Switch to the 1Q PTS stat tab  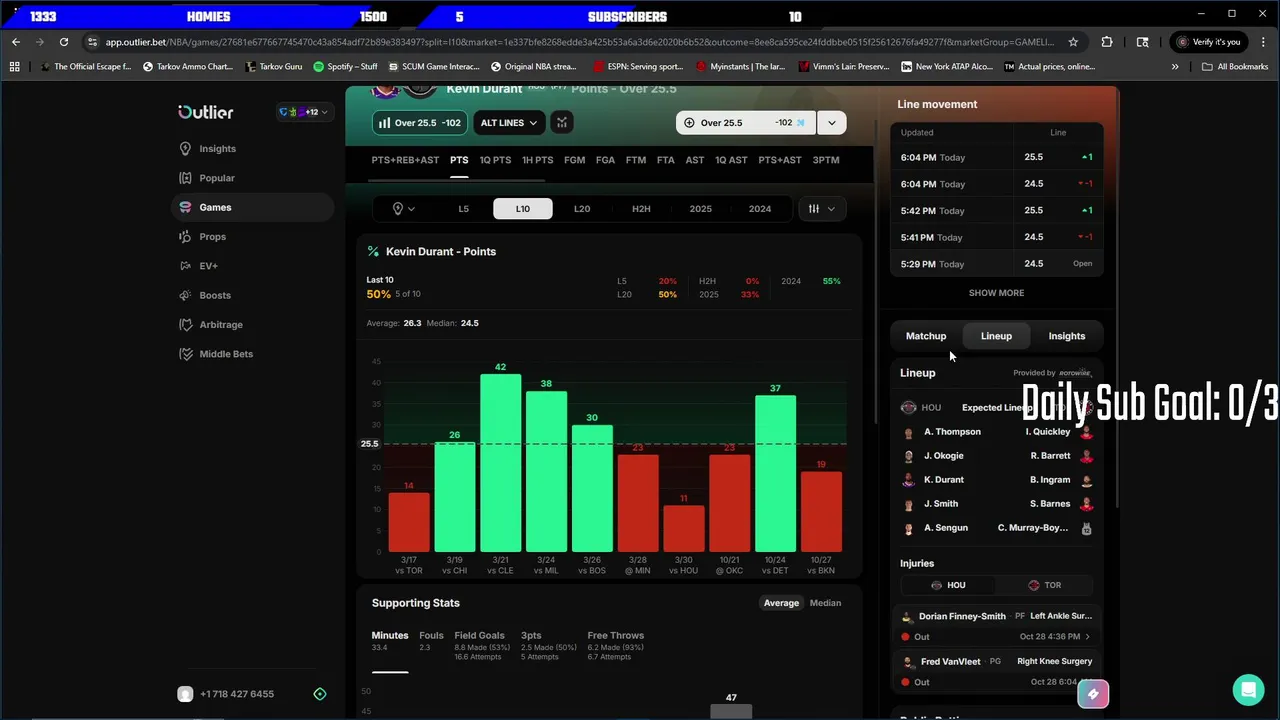click(x=495, y=160)
